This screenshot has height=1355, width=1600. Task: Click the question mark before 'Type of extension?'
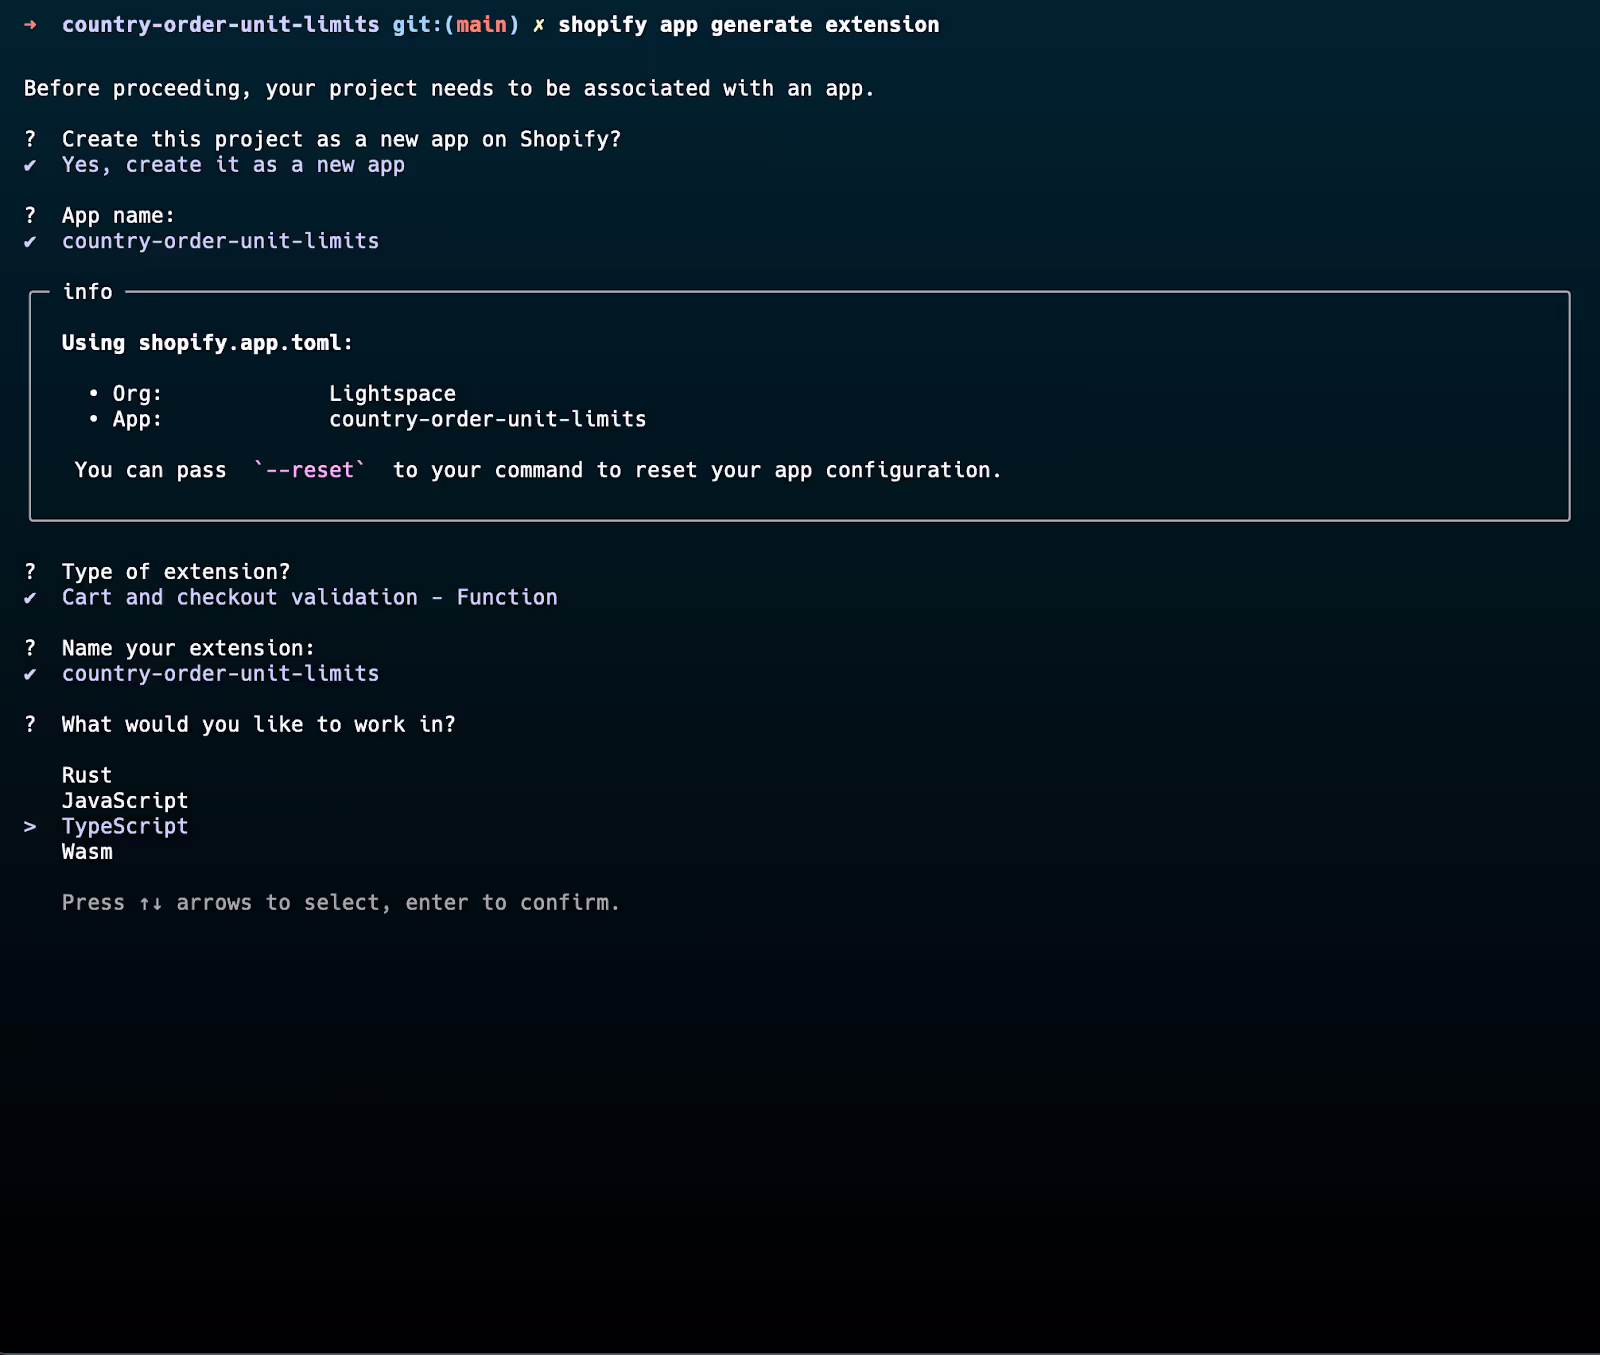tap(30, 572)
